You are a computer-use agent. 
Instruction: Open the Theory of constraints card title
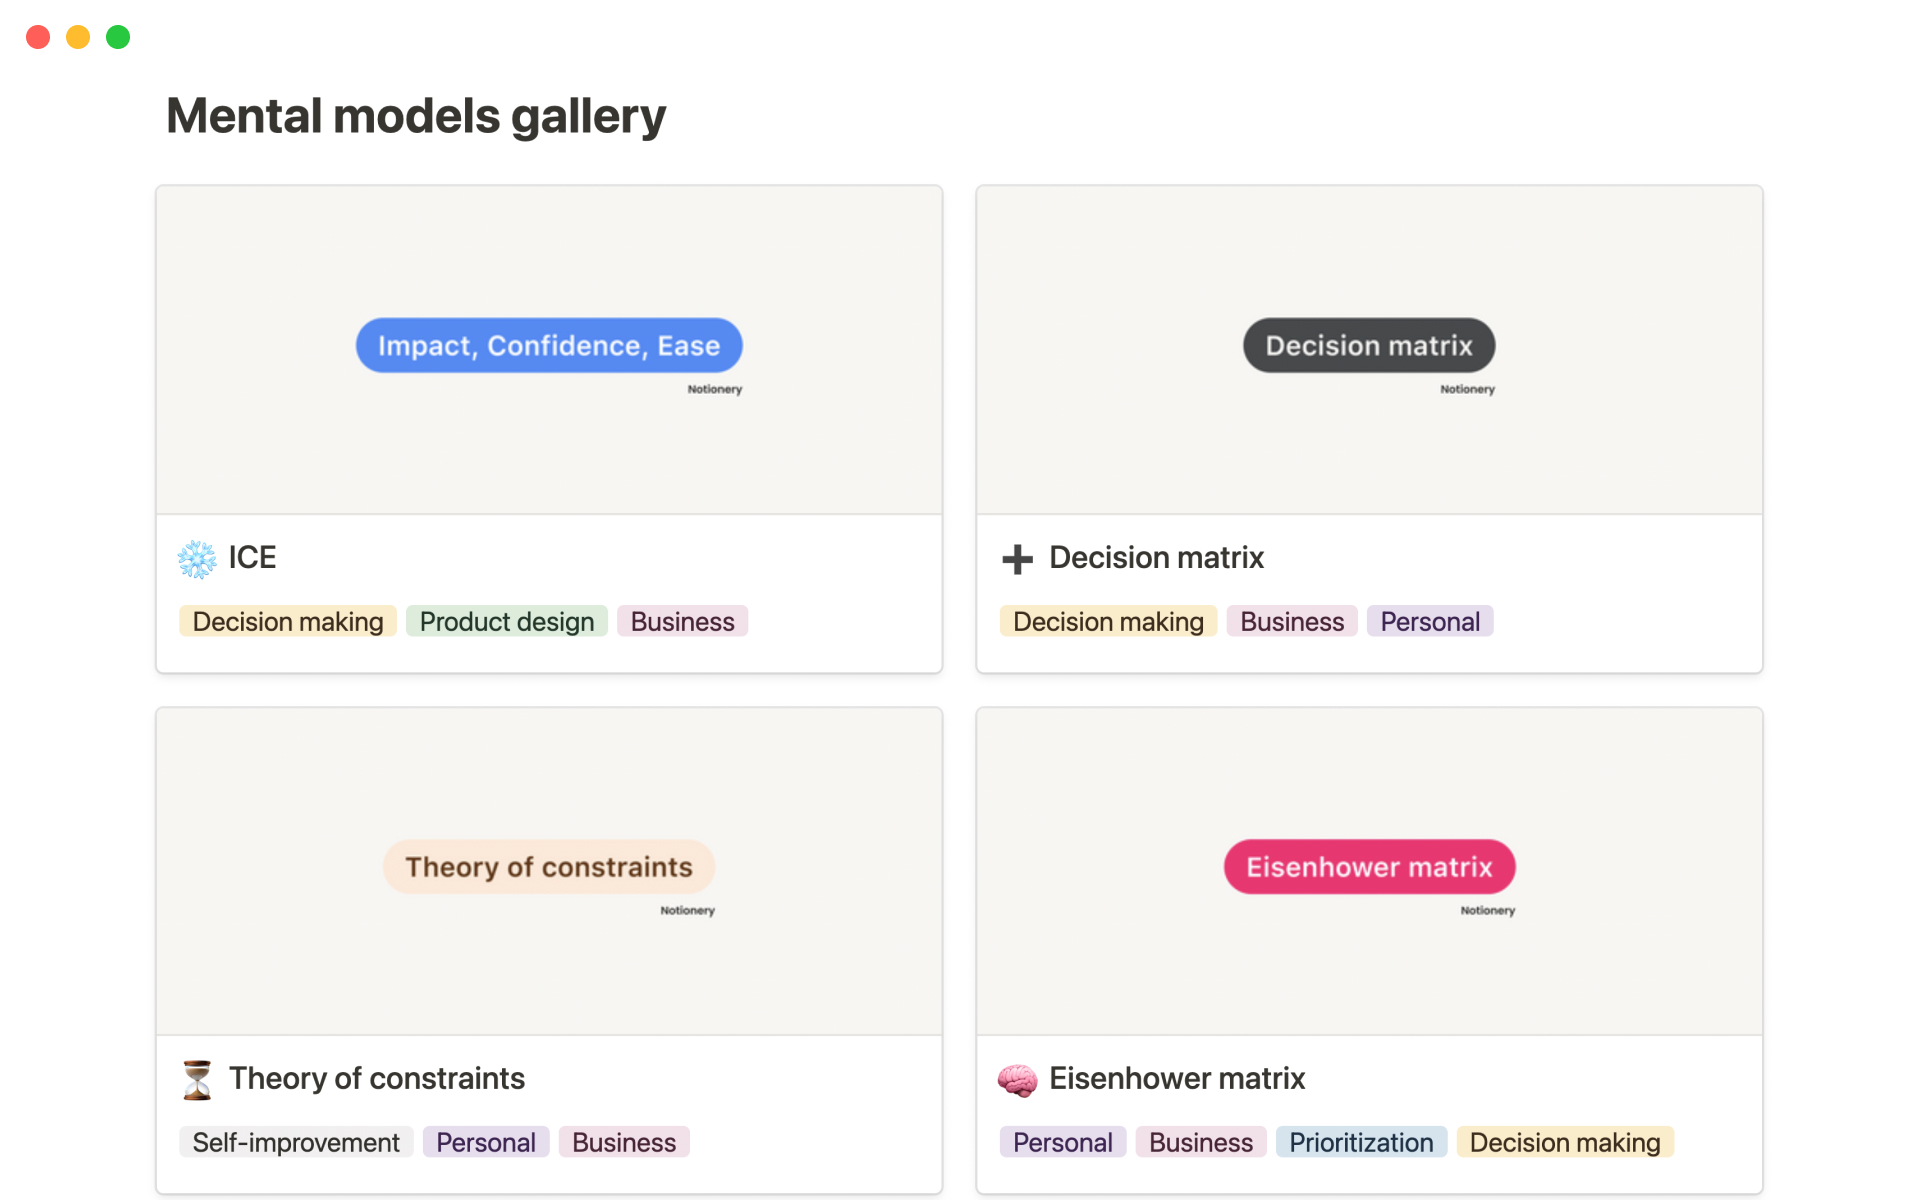coord(377,1079)
